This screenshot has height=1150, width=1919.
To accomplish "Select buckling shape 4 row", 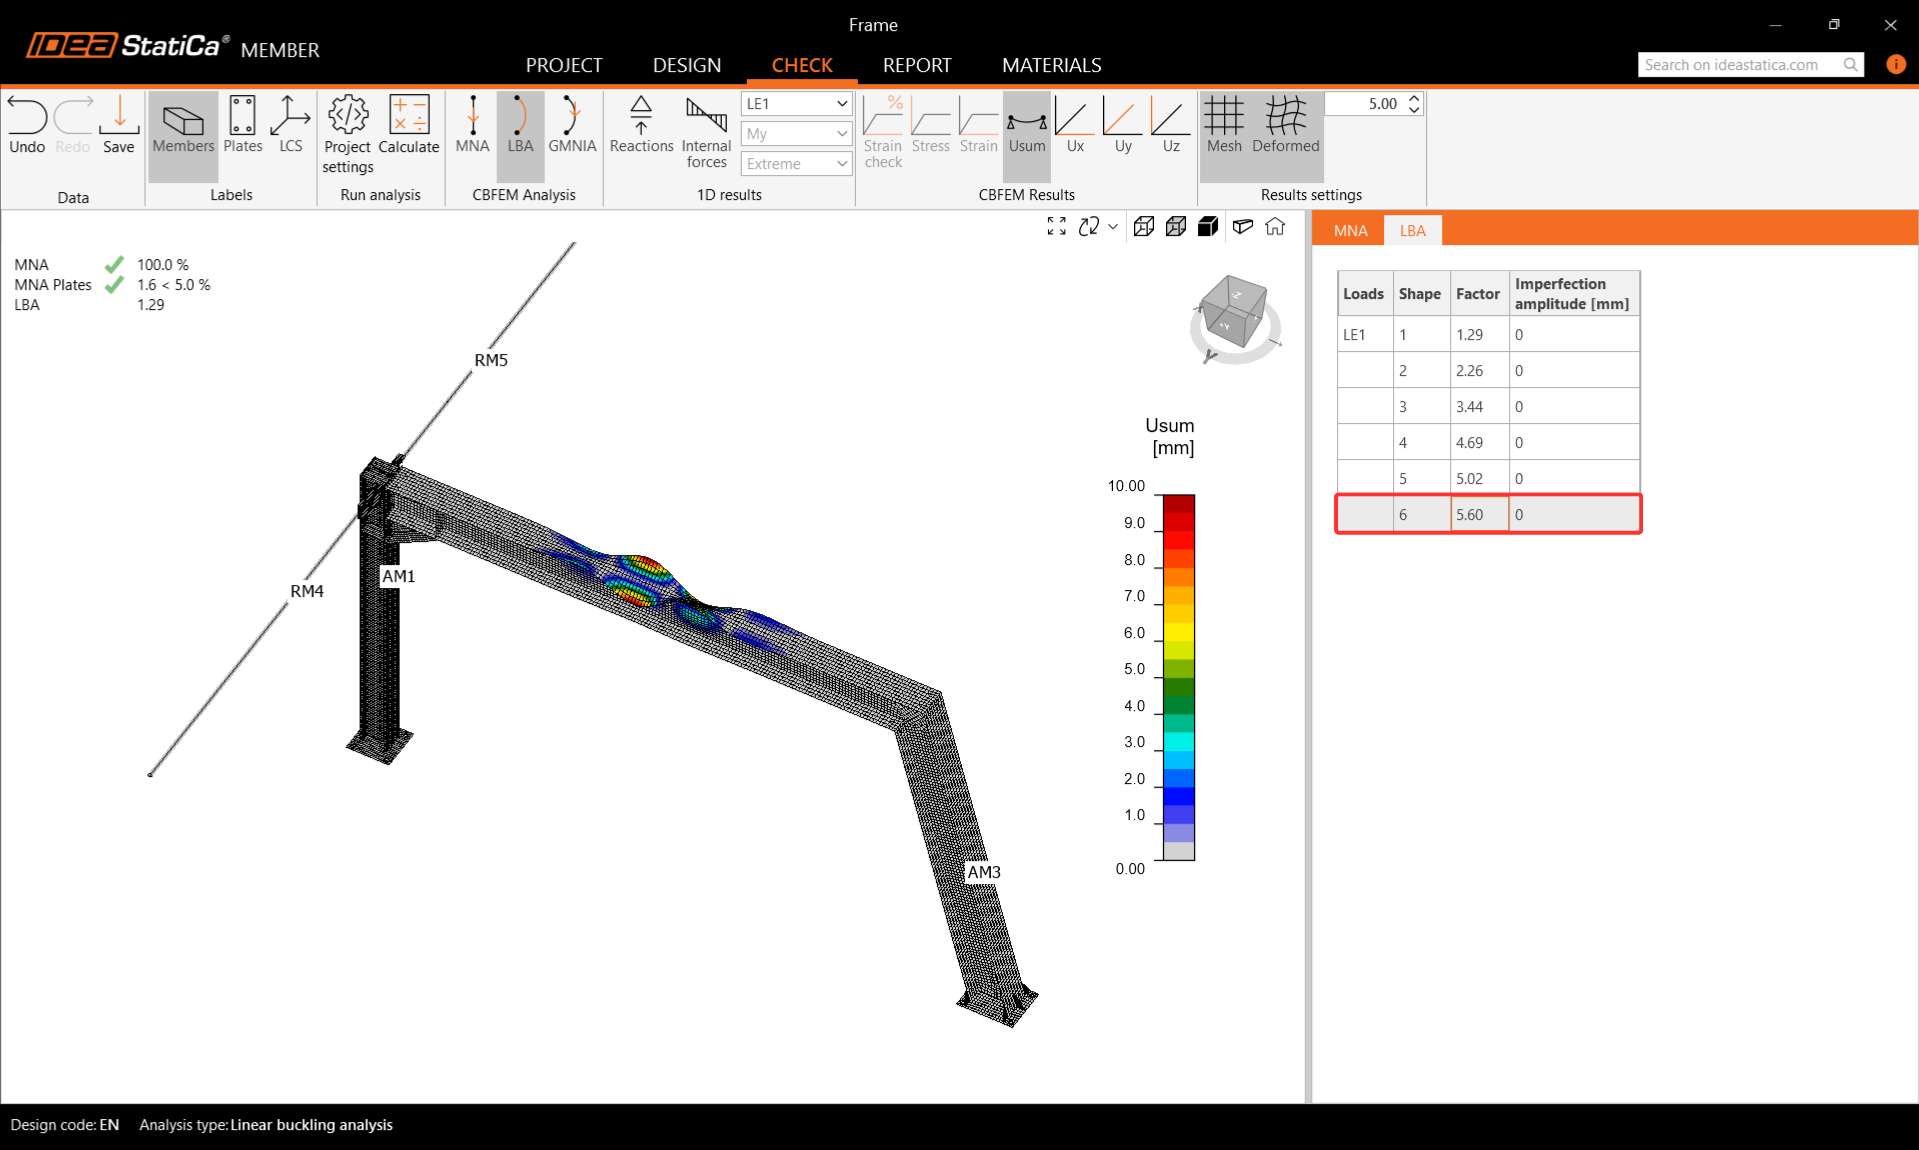I will coord(1488,443).
